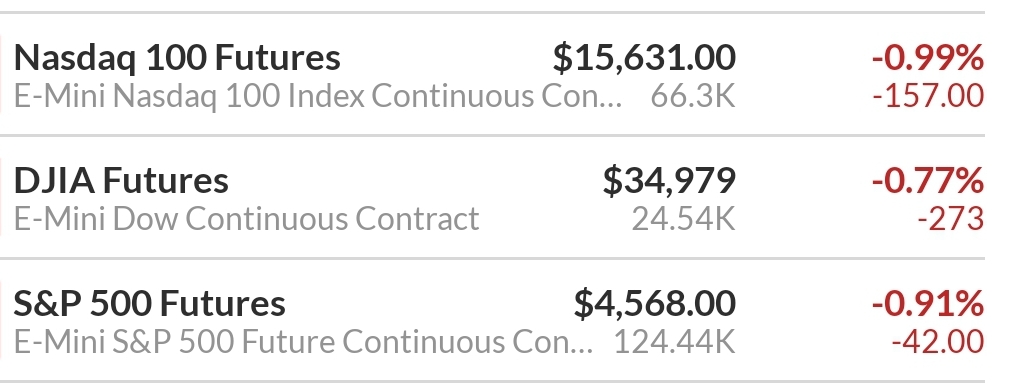
Task: Click the $4,568.00 S&P futures price
Action: 655,304
